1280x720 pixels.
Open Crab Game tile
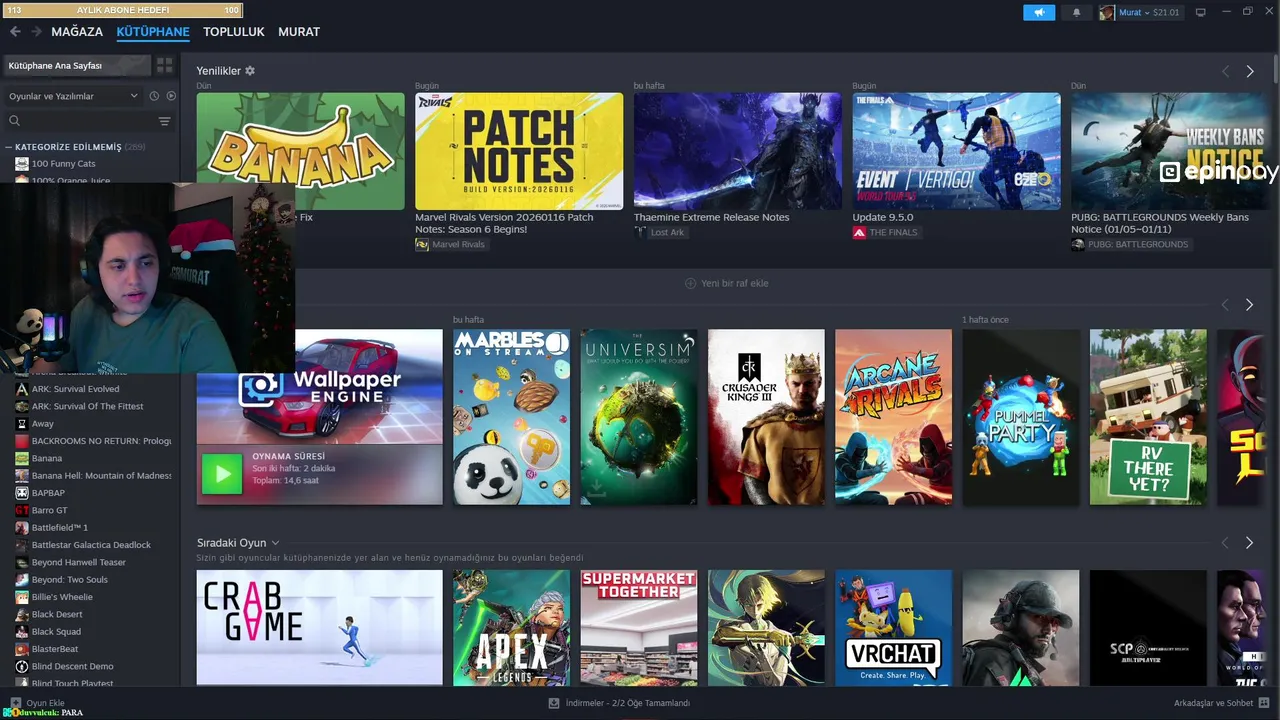click(320, 627)
